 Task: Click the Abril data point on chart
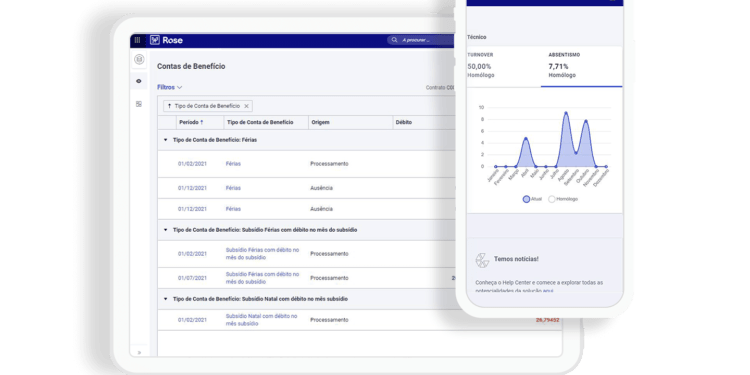tap(526, 138)
